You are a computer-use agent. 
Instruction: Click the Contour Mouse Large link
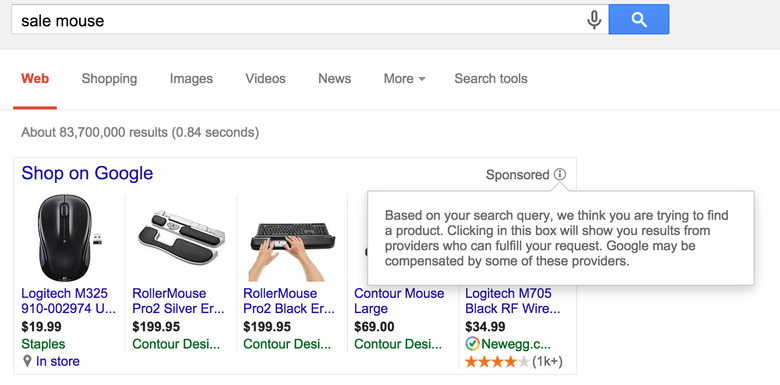(x=399, y=301)
